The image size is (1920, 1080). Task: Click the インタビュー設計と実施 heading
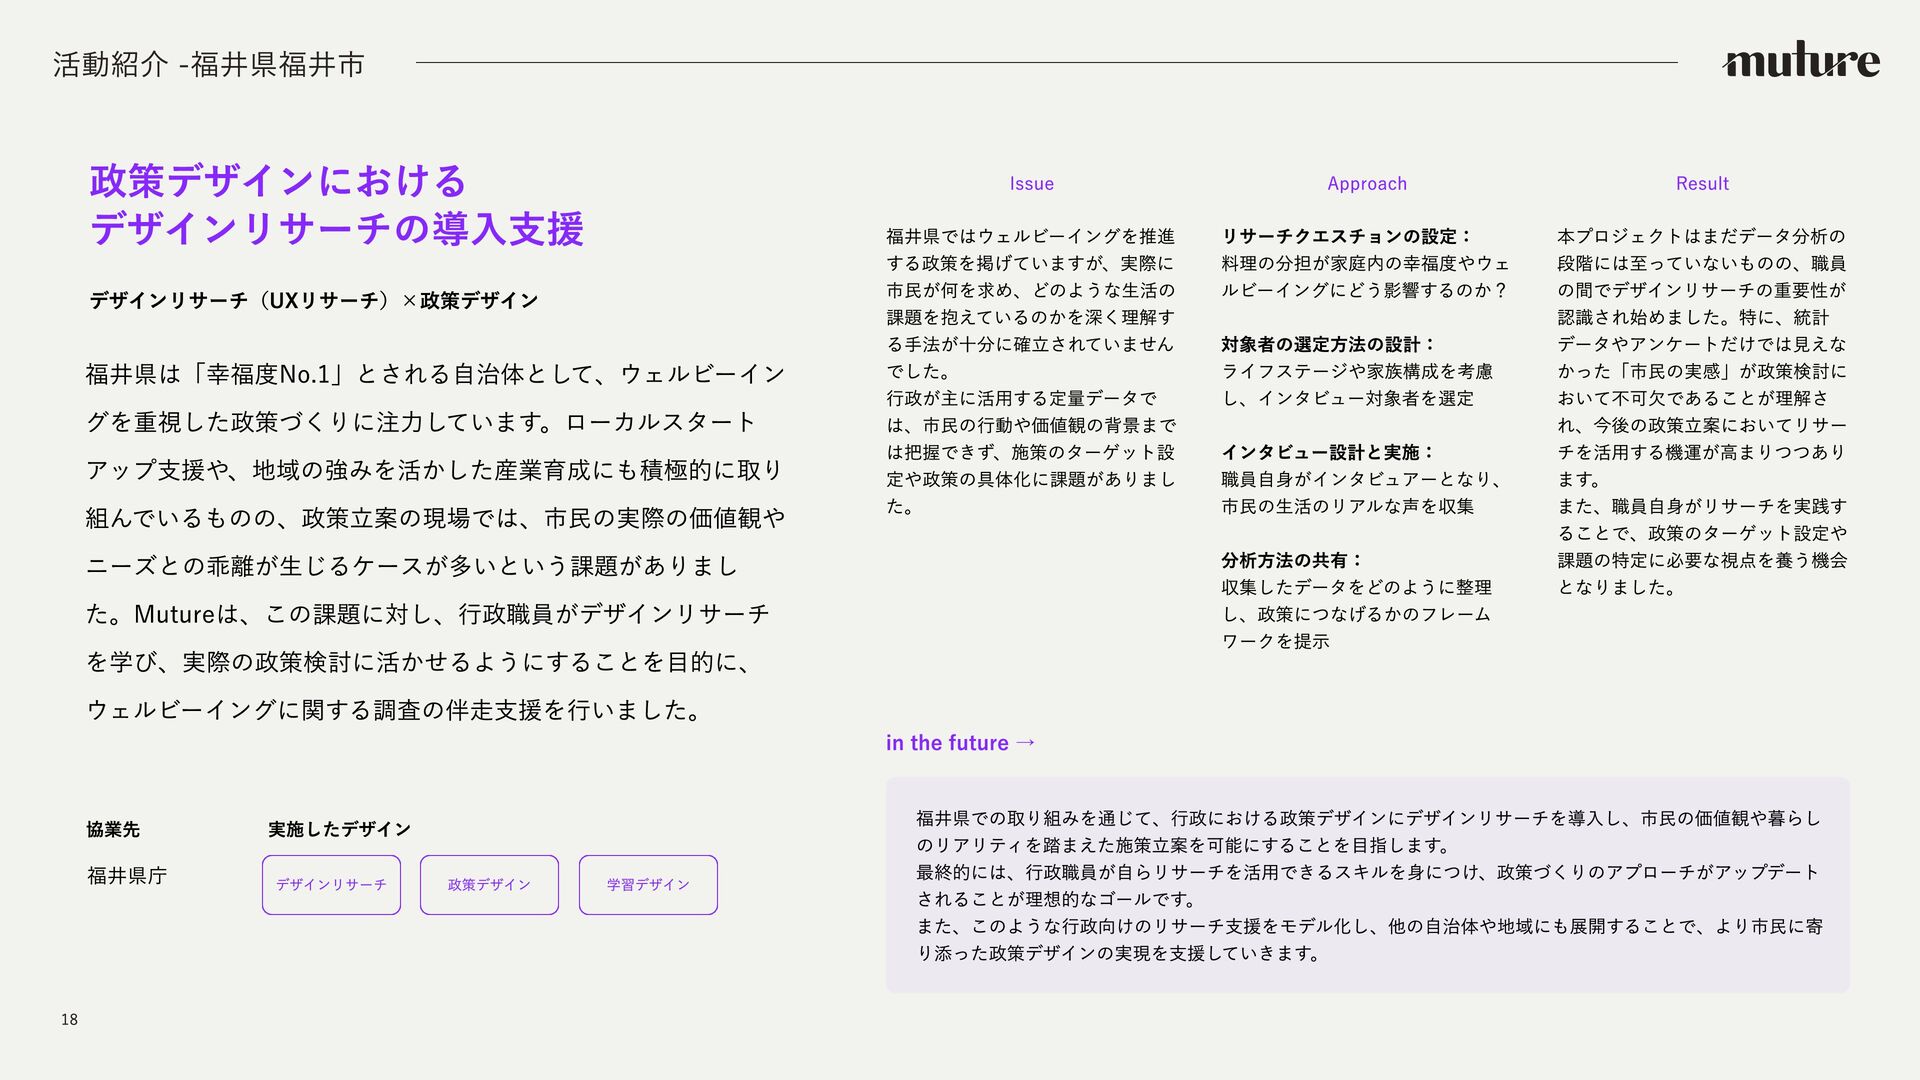point(1327,453)
